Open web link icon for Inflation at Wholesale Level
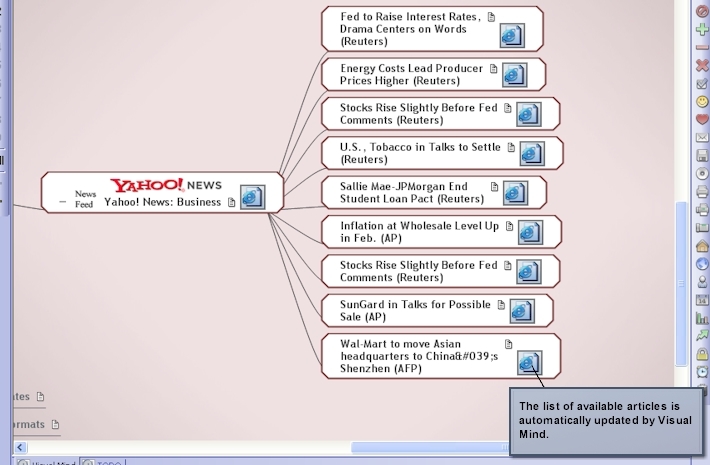Image resolution: width=710 pixels, height=465 pixels. click(x=530, y=232)
